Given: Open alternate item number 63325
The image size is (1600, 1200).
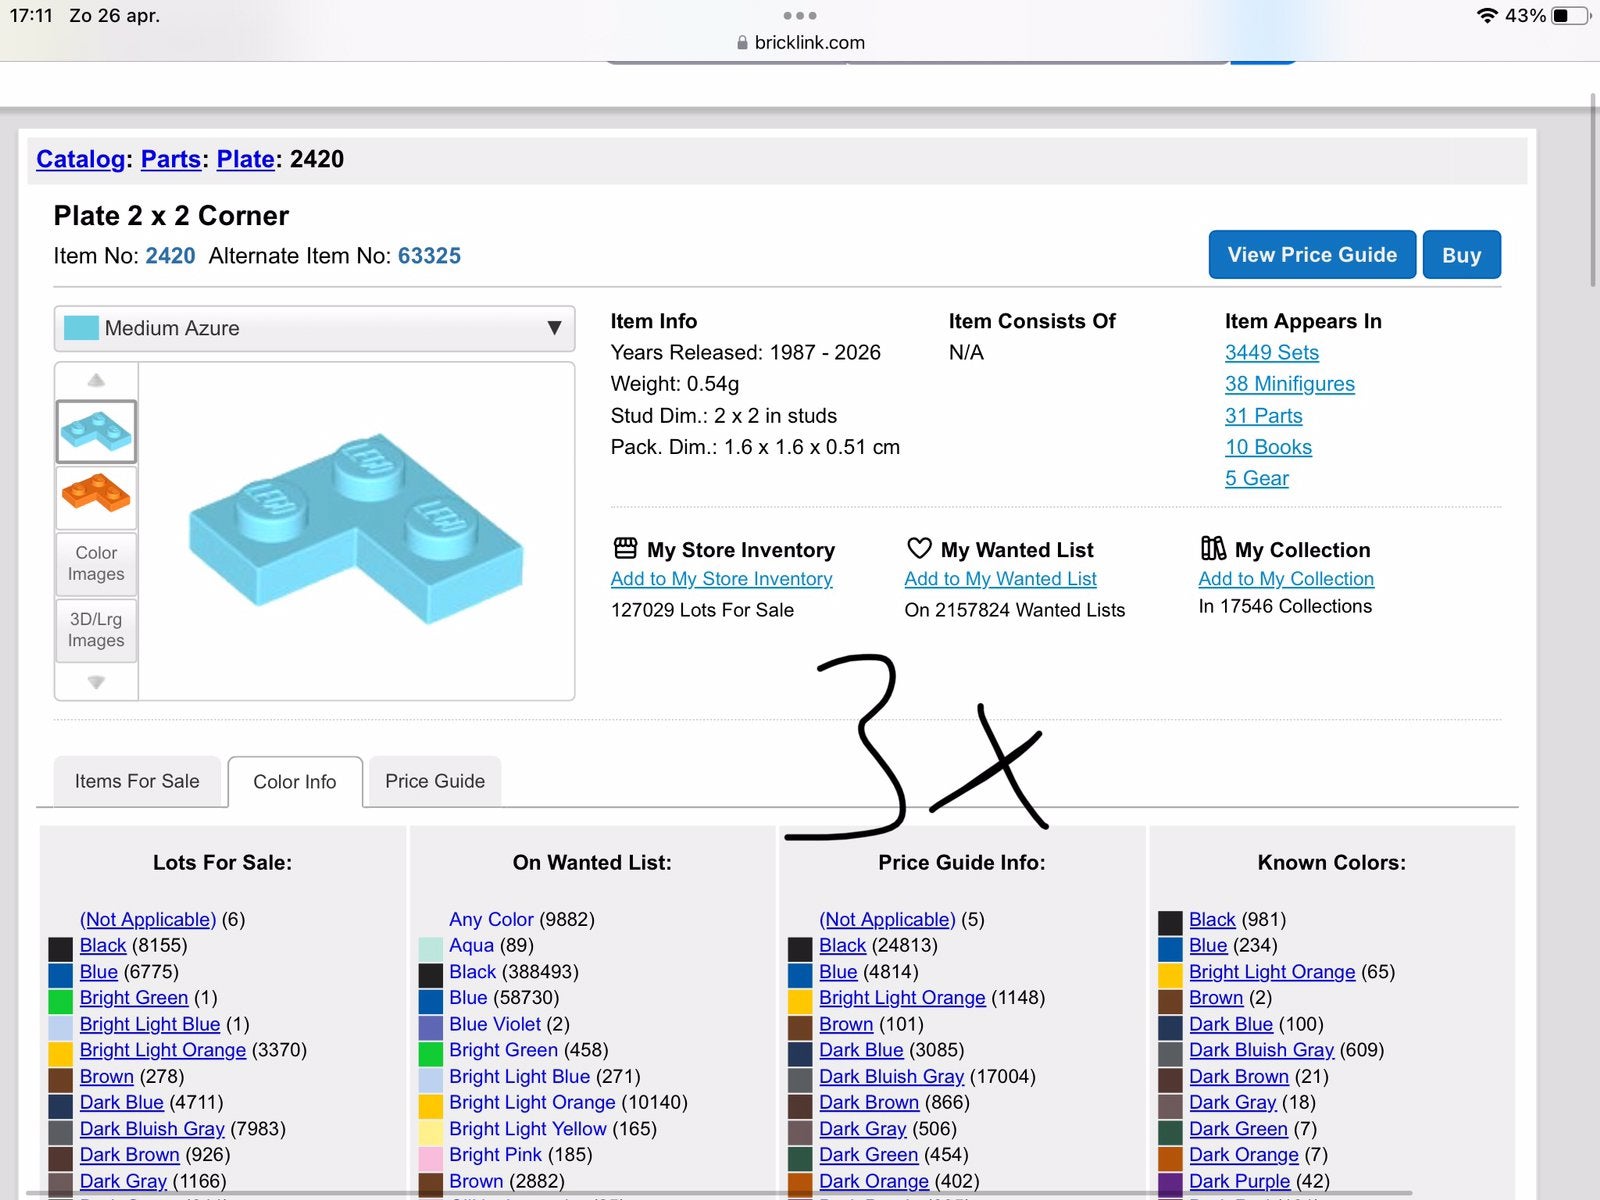Looking at the screenshot, I should (429, 256).
